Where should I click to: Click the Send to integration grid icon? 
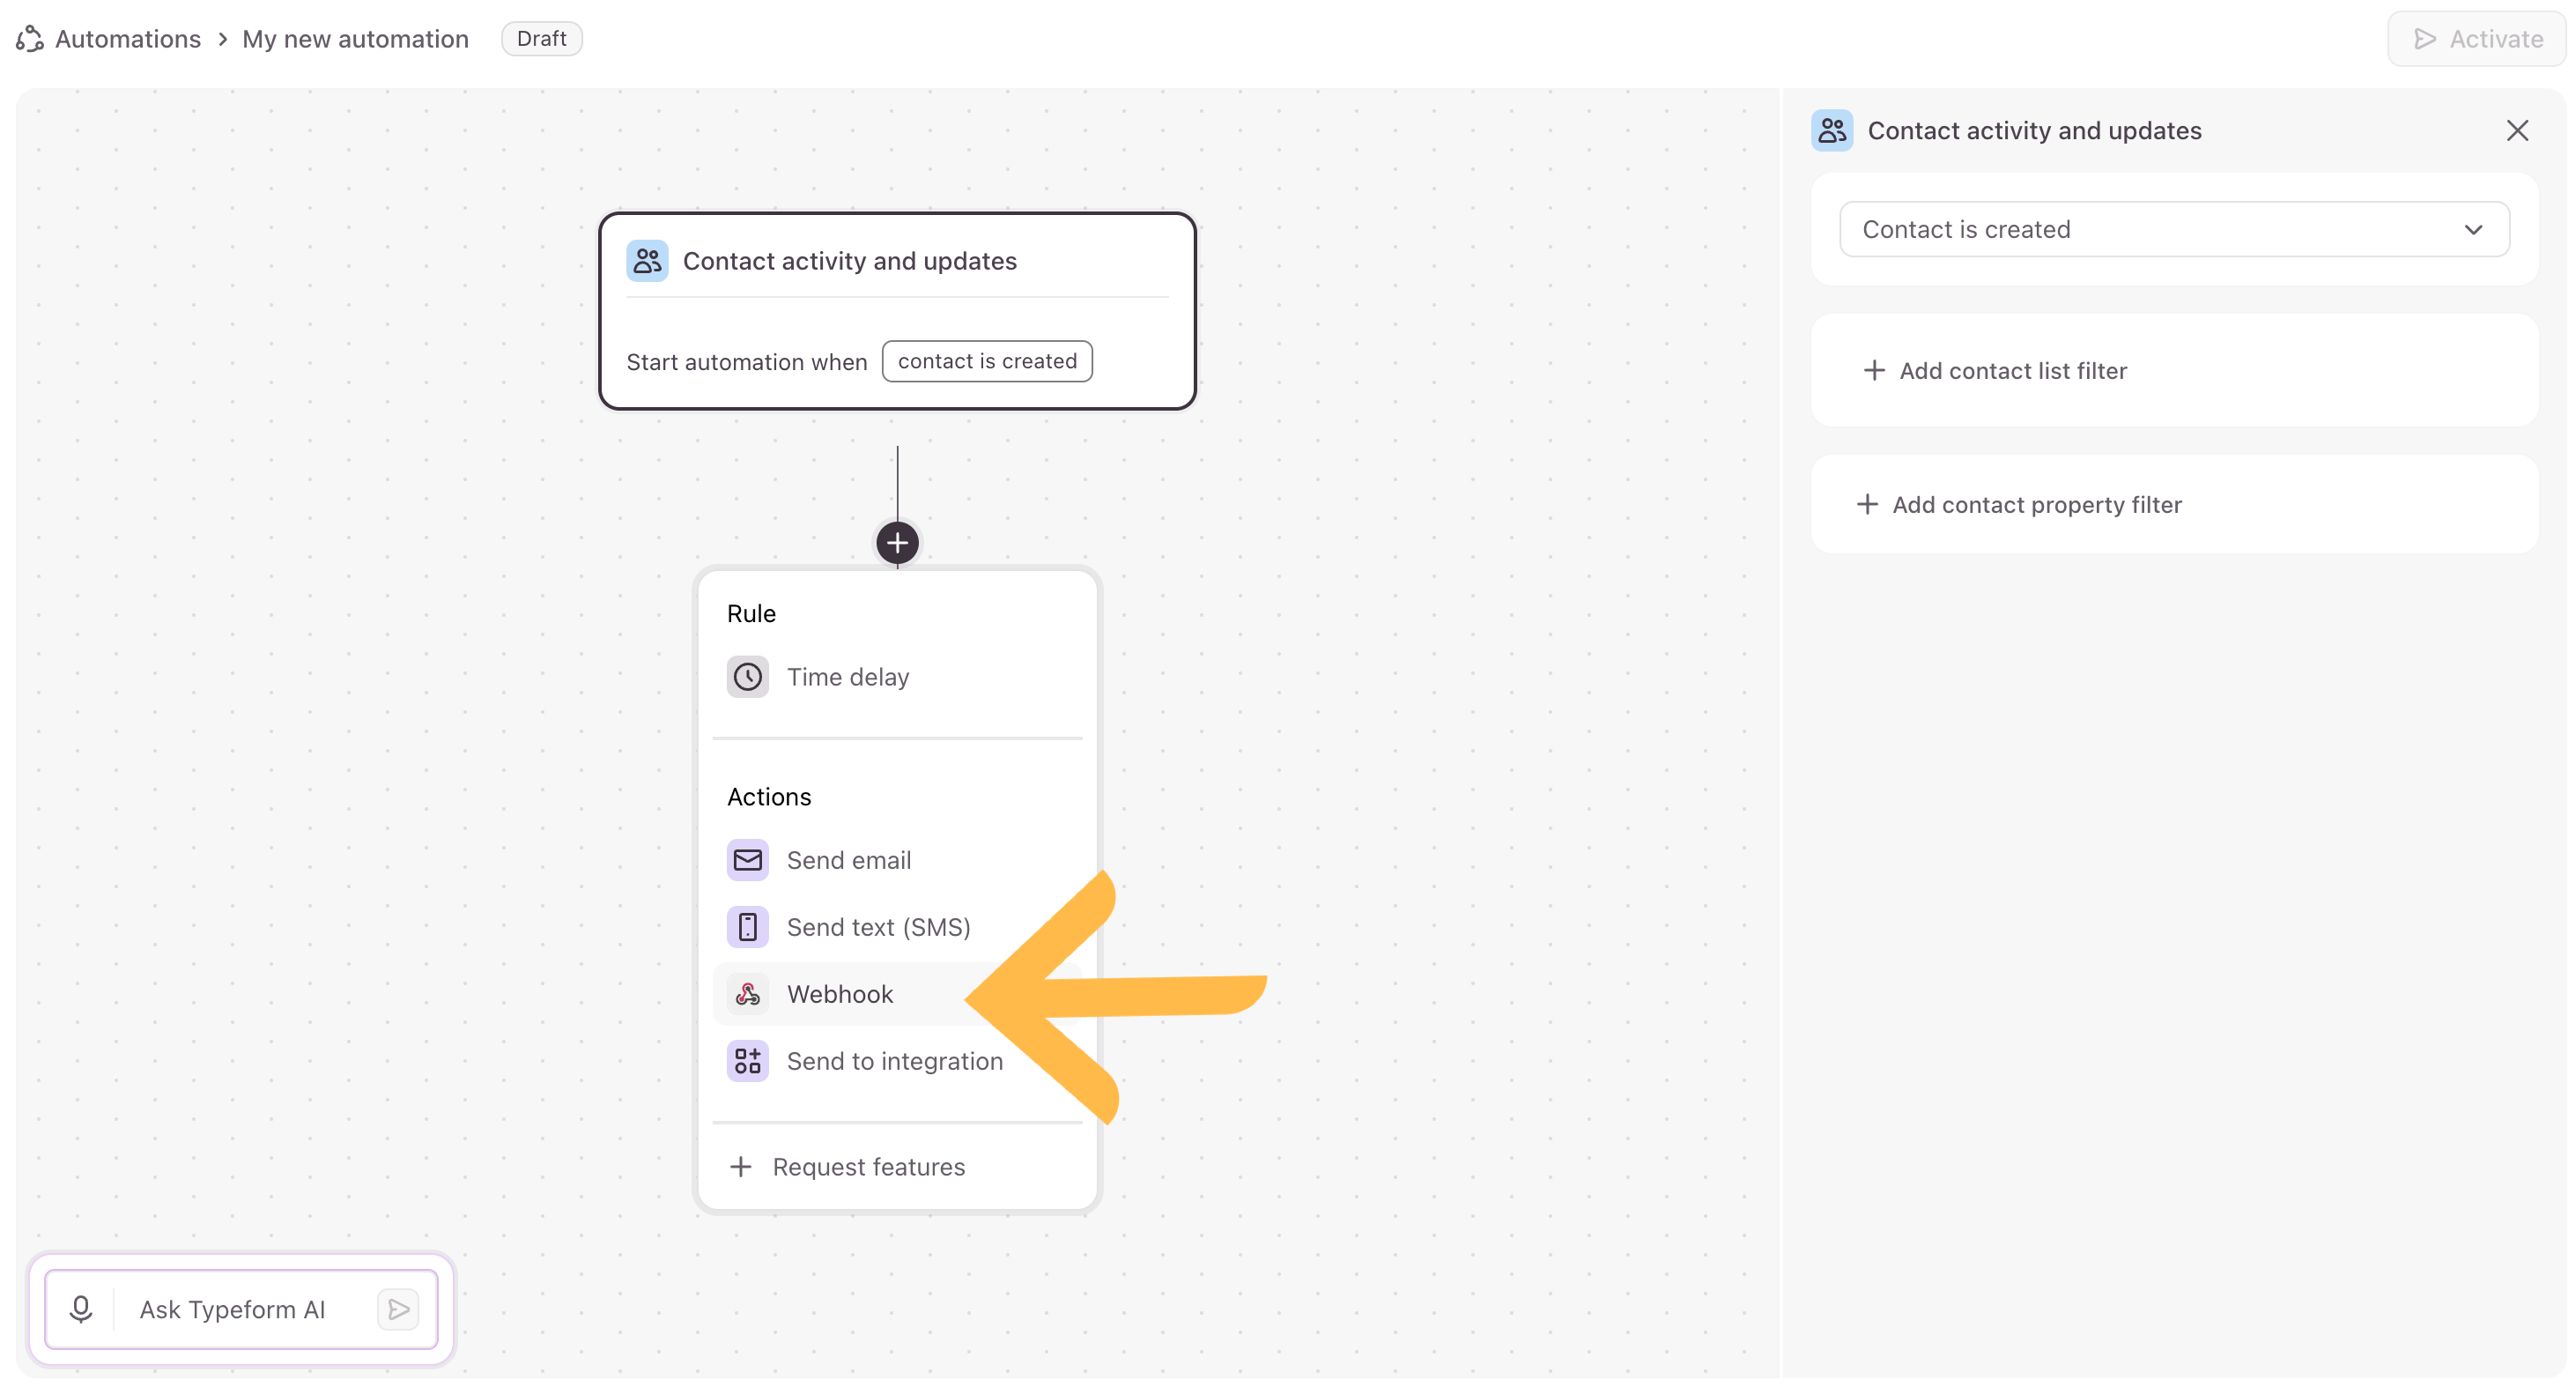pyautogui.click(x=747, y=1061)
